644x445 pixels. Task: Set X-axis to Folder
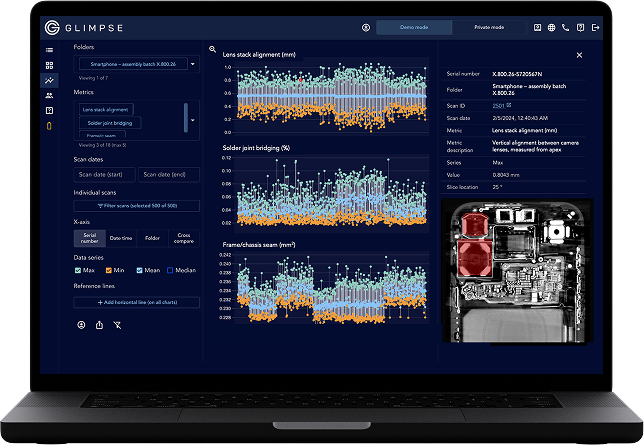click(x=152, y=238)
